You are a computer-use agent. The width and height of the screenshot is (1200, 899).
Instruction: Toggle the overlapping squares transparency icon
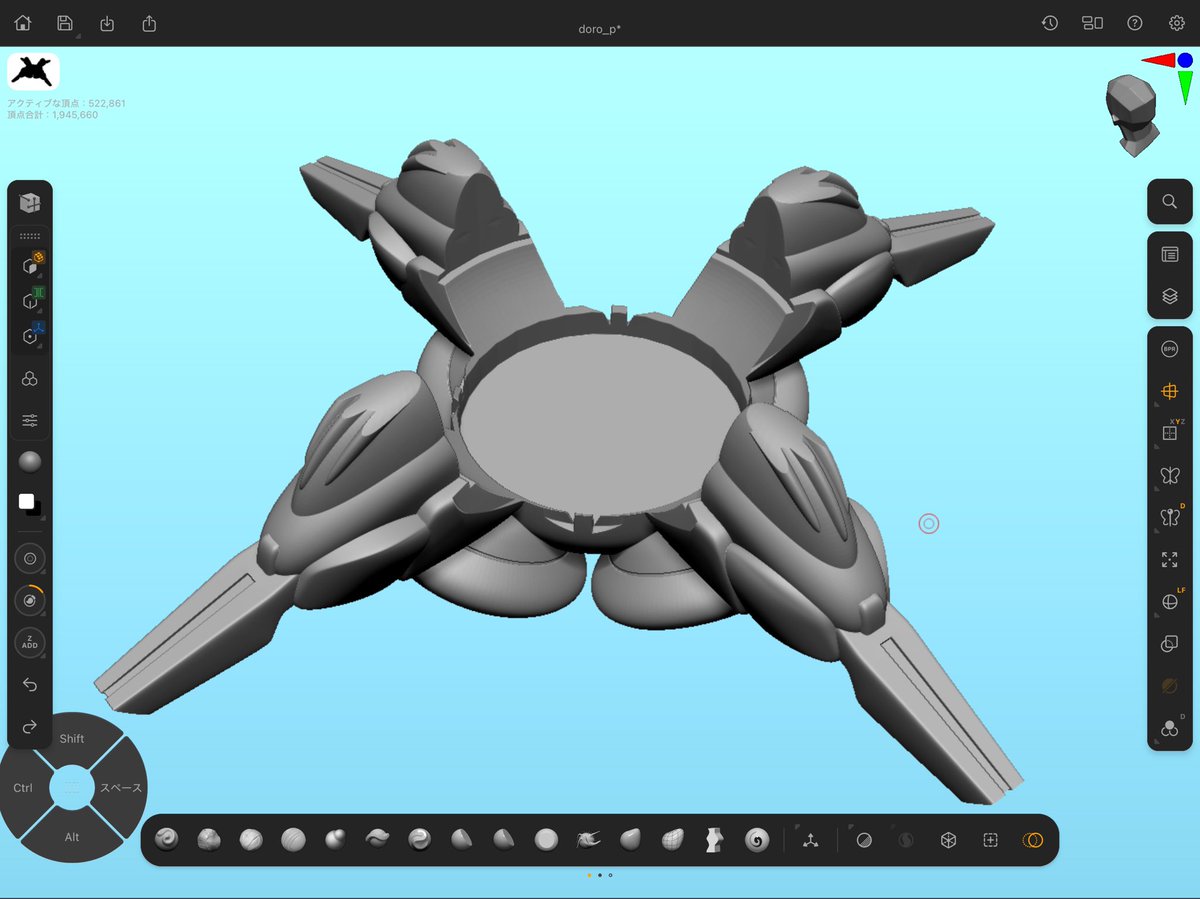click(1169, 644)
